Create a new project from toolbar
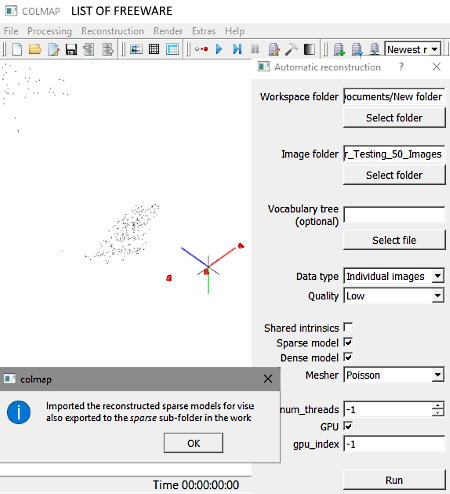This screenshot has height=494, width=450. tap(17, 50)
